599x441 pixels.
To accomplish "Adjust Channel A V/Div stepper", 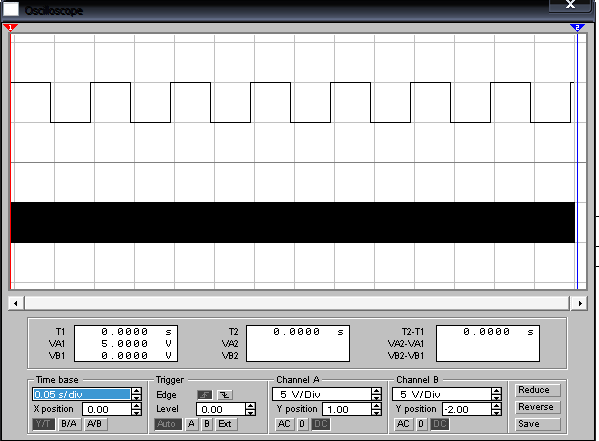I will (376, 394).
